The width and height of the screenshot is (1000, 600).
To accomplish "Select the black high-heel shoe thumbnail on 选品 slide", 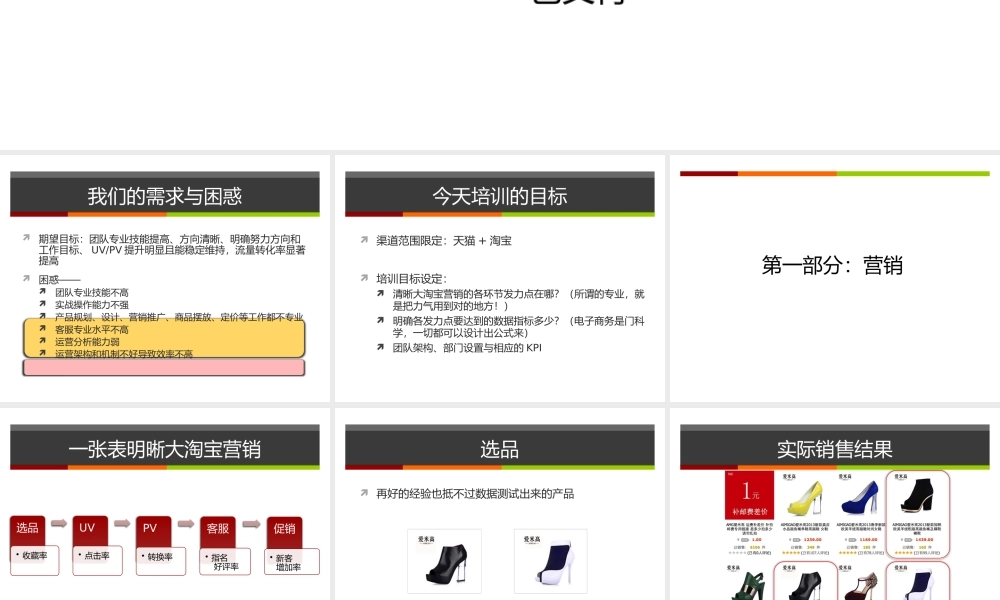I will [444, 560].
